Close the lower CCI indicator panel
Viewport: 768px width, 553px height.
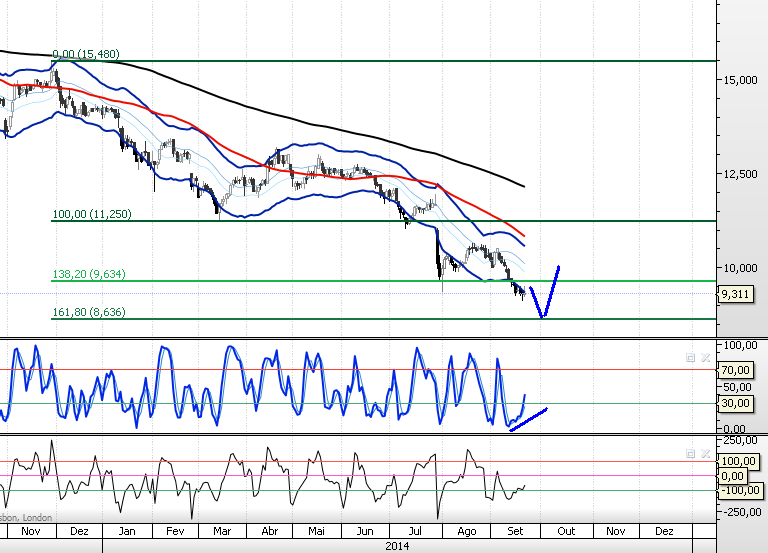705,454
